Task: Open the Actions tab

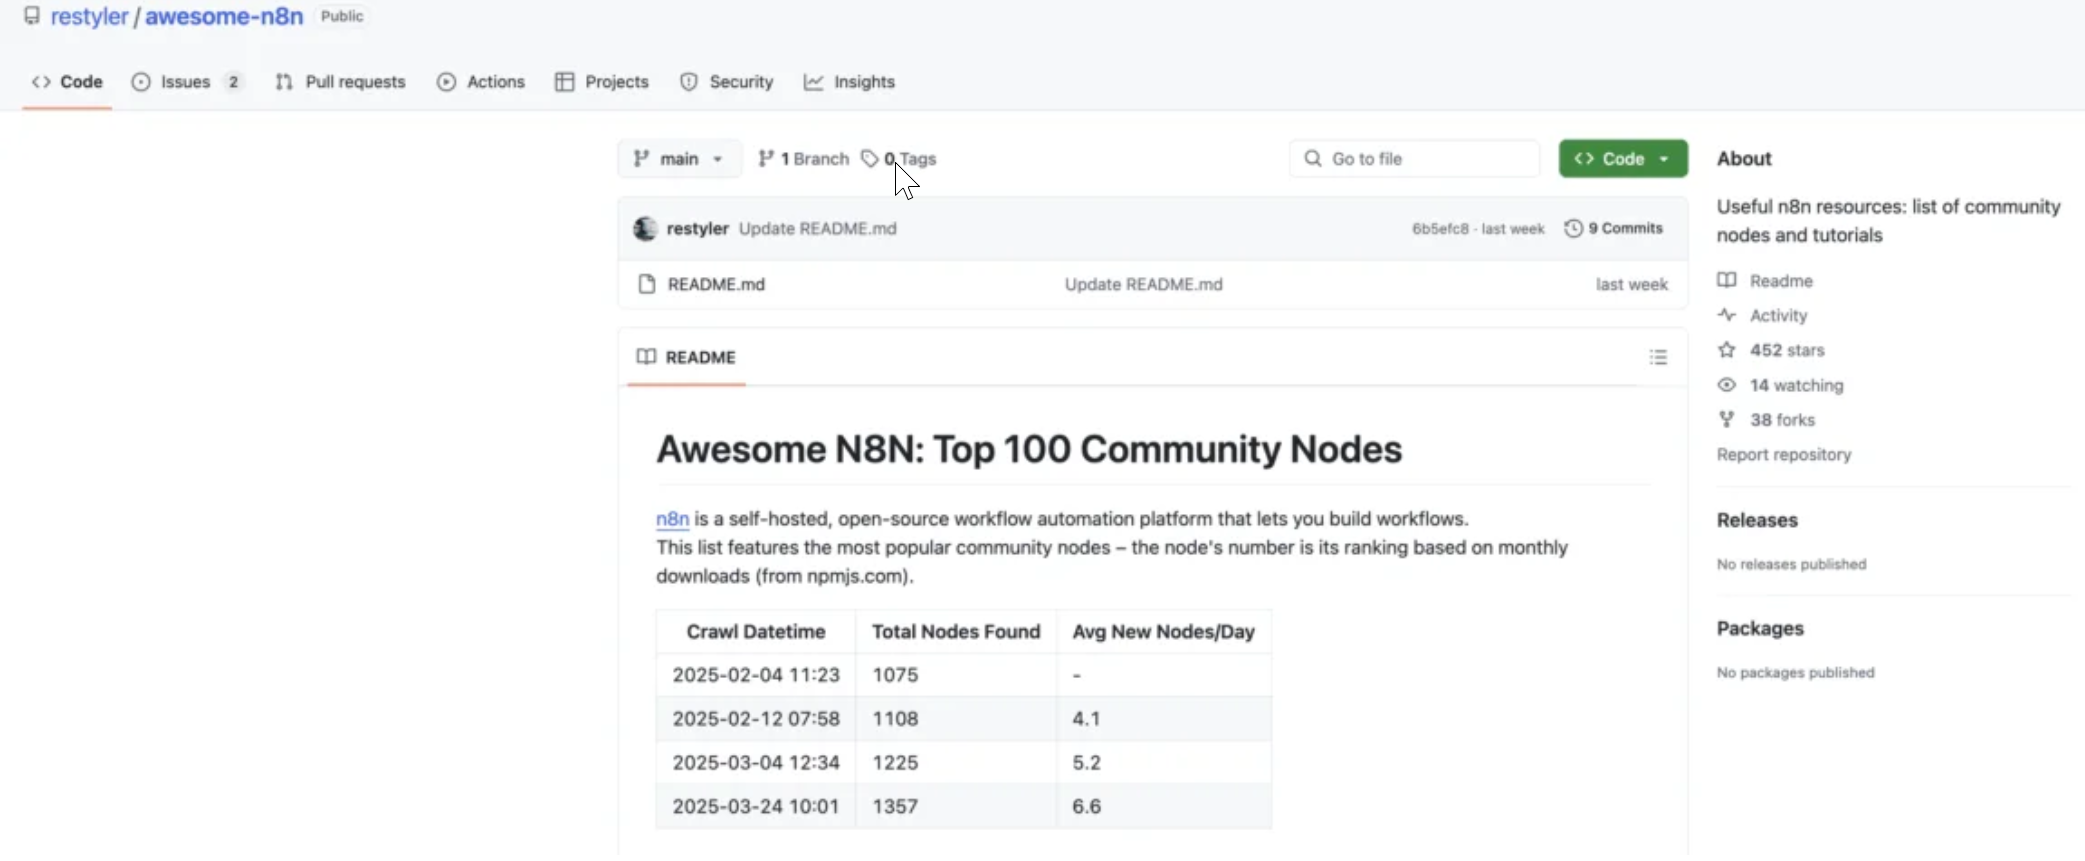Action: click(481, 82)
